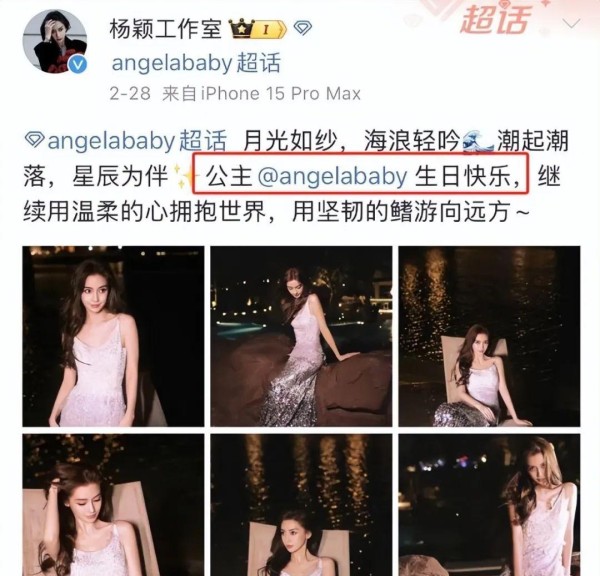Tap the diamond icon beside username
Viewport: 600px width, 576px height.
pyautogui.click(x=303, y=28)
